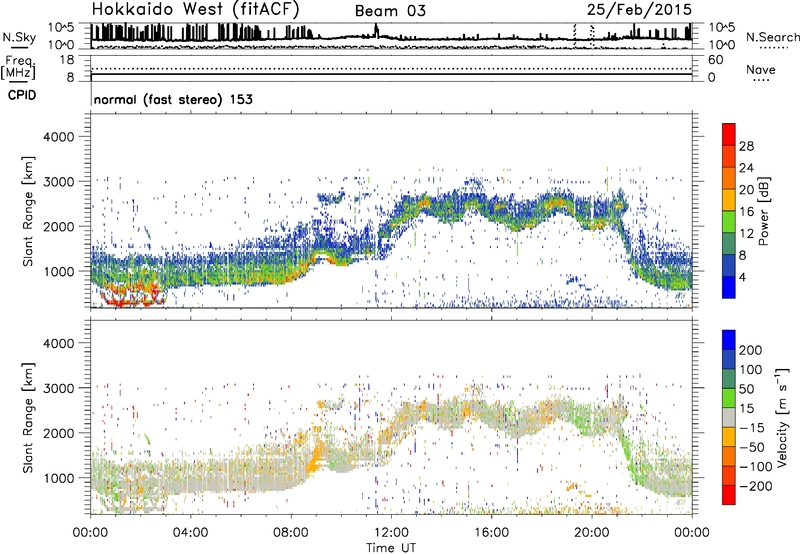Click the velocity colorbar value -200
The width and height of the screenshot is (800, 554).
pos(755,486)
